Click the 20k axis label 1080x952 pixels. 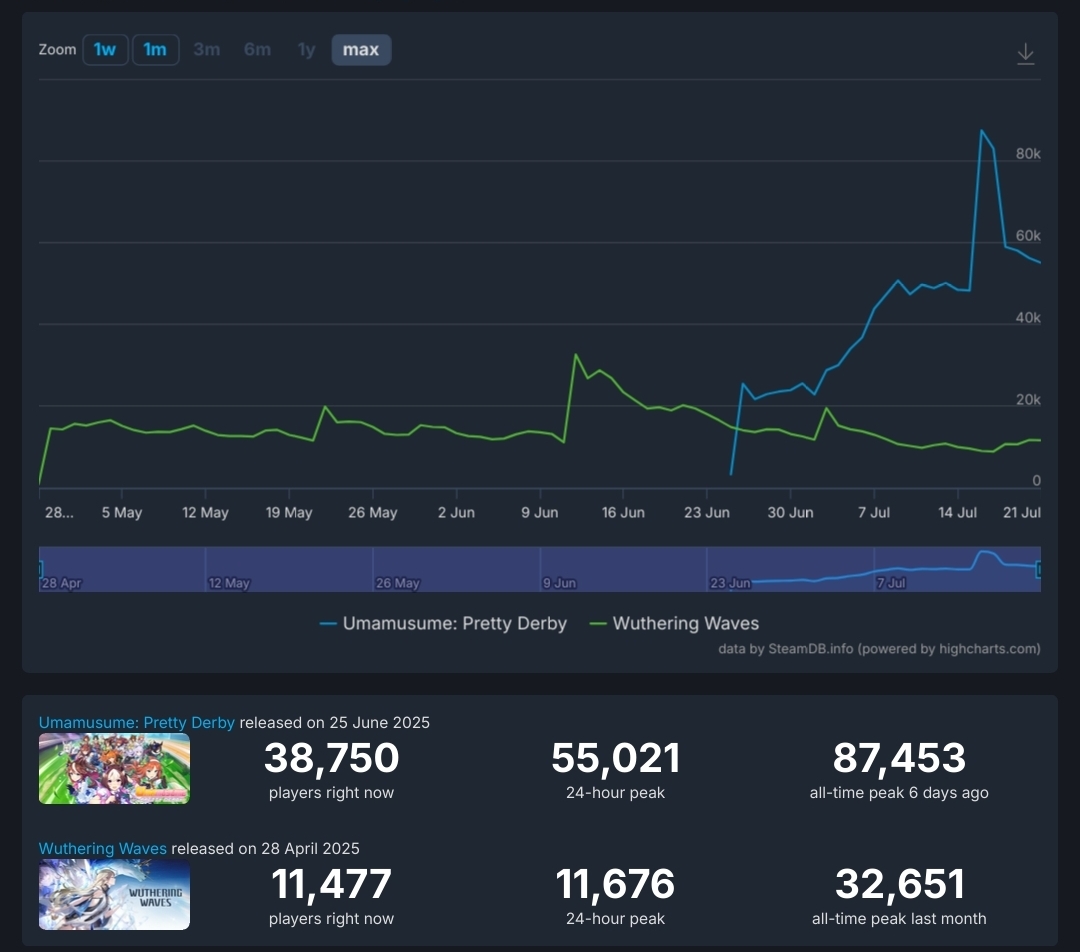[1028, 400]
